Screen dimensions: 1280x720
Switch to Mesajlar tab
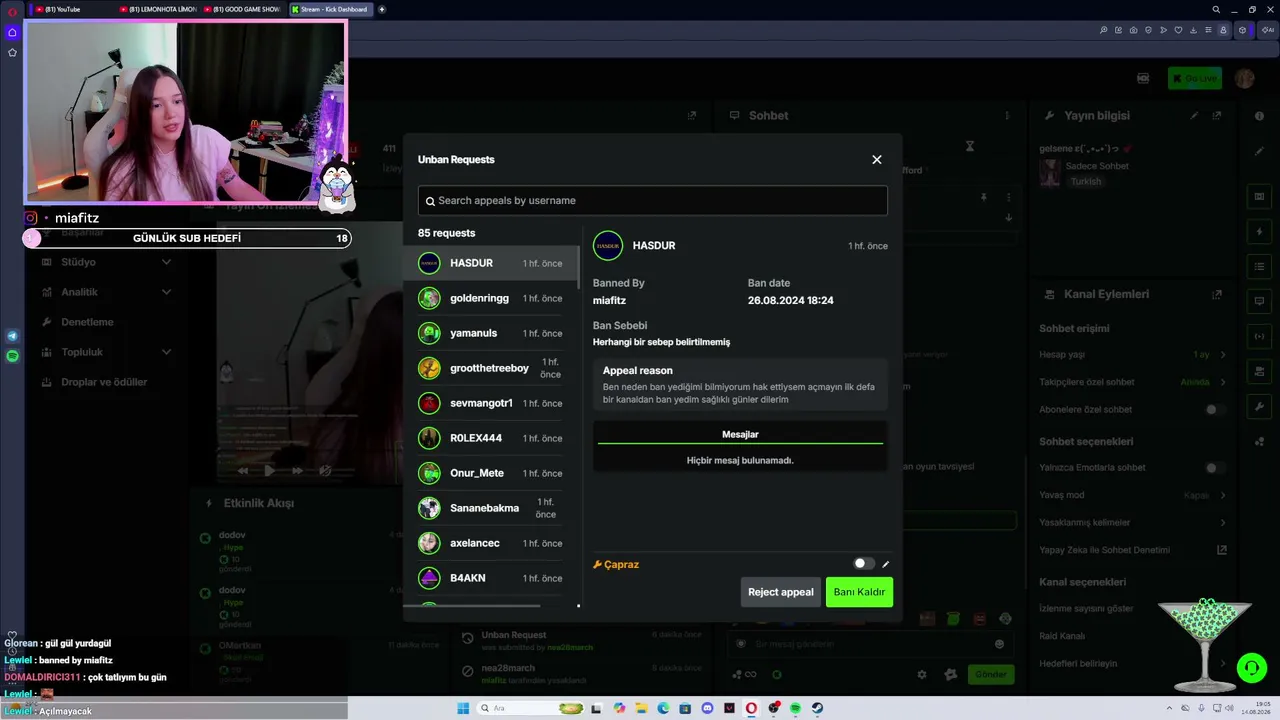[740, 434]
